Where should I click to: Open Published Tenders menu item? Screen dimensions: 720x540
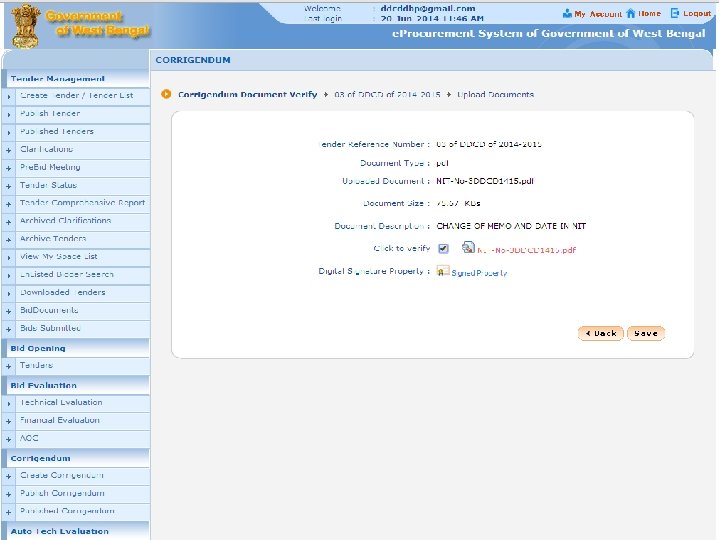pyautogui.click(x=57, y=131)
